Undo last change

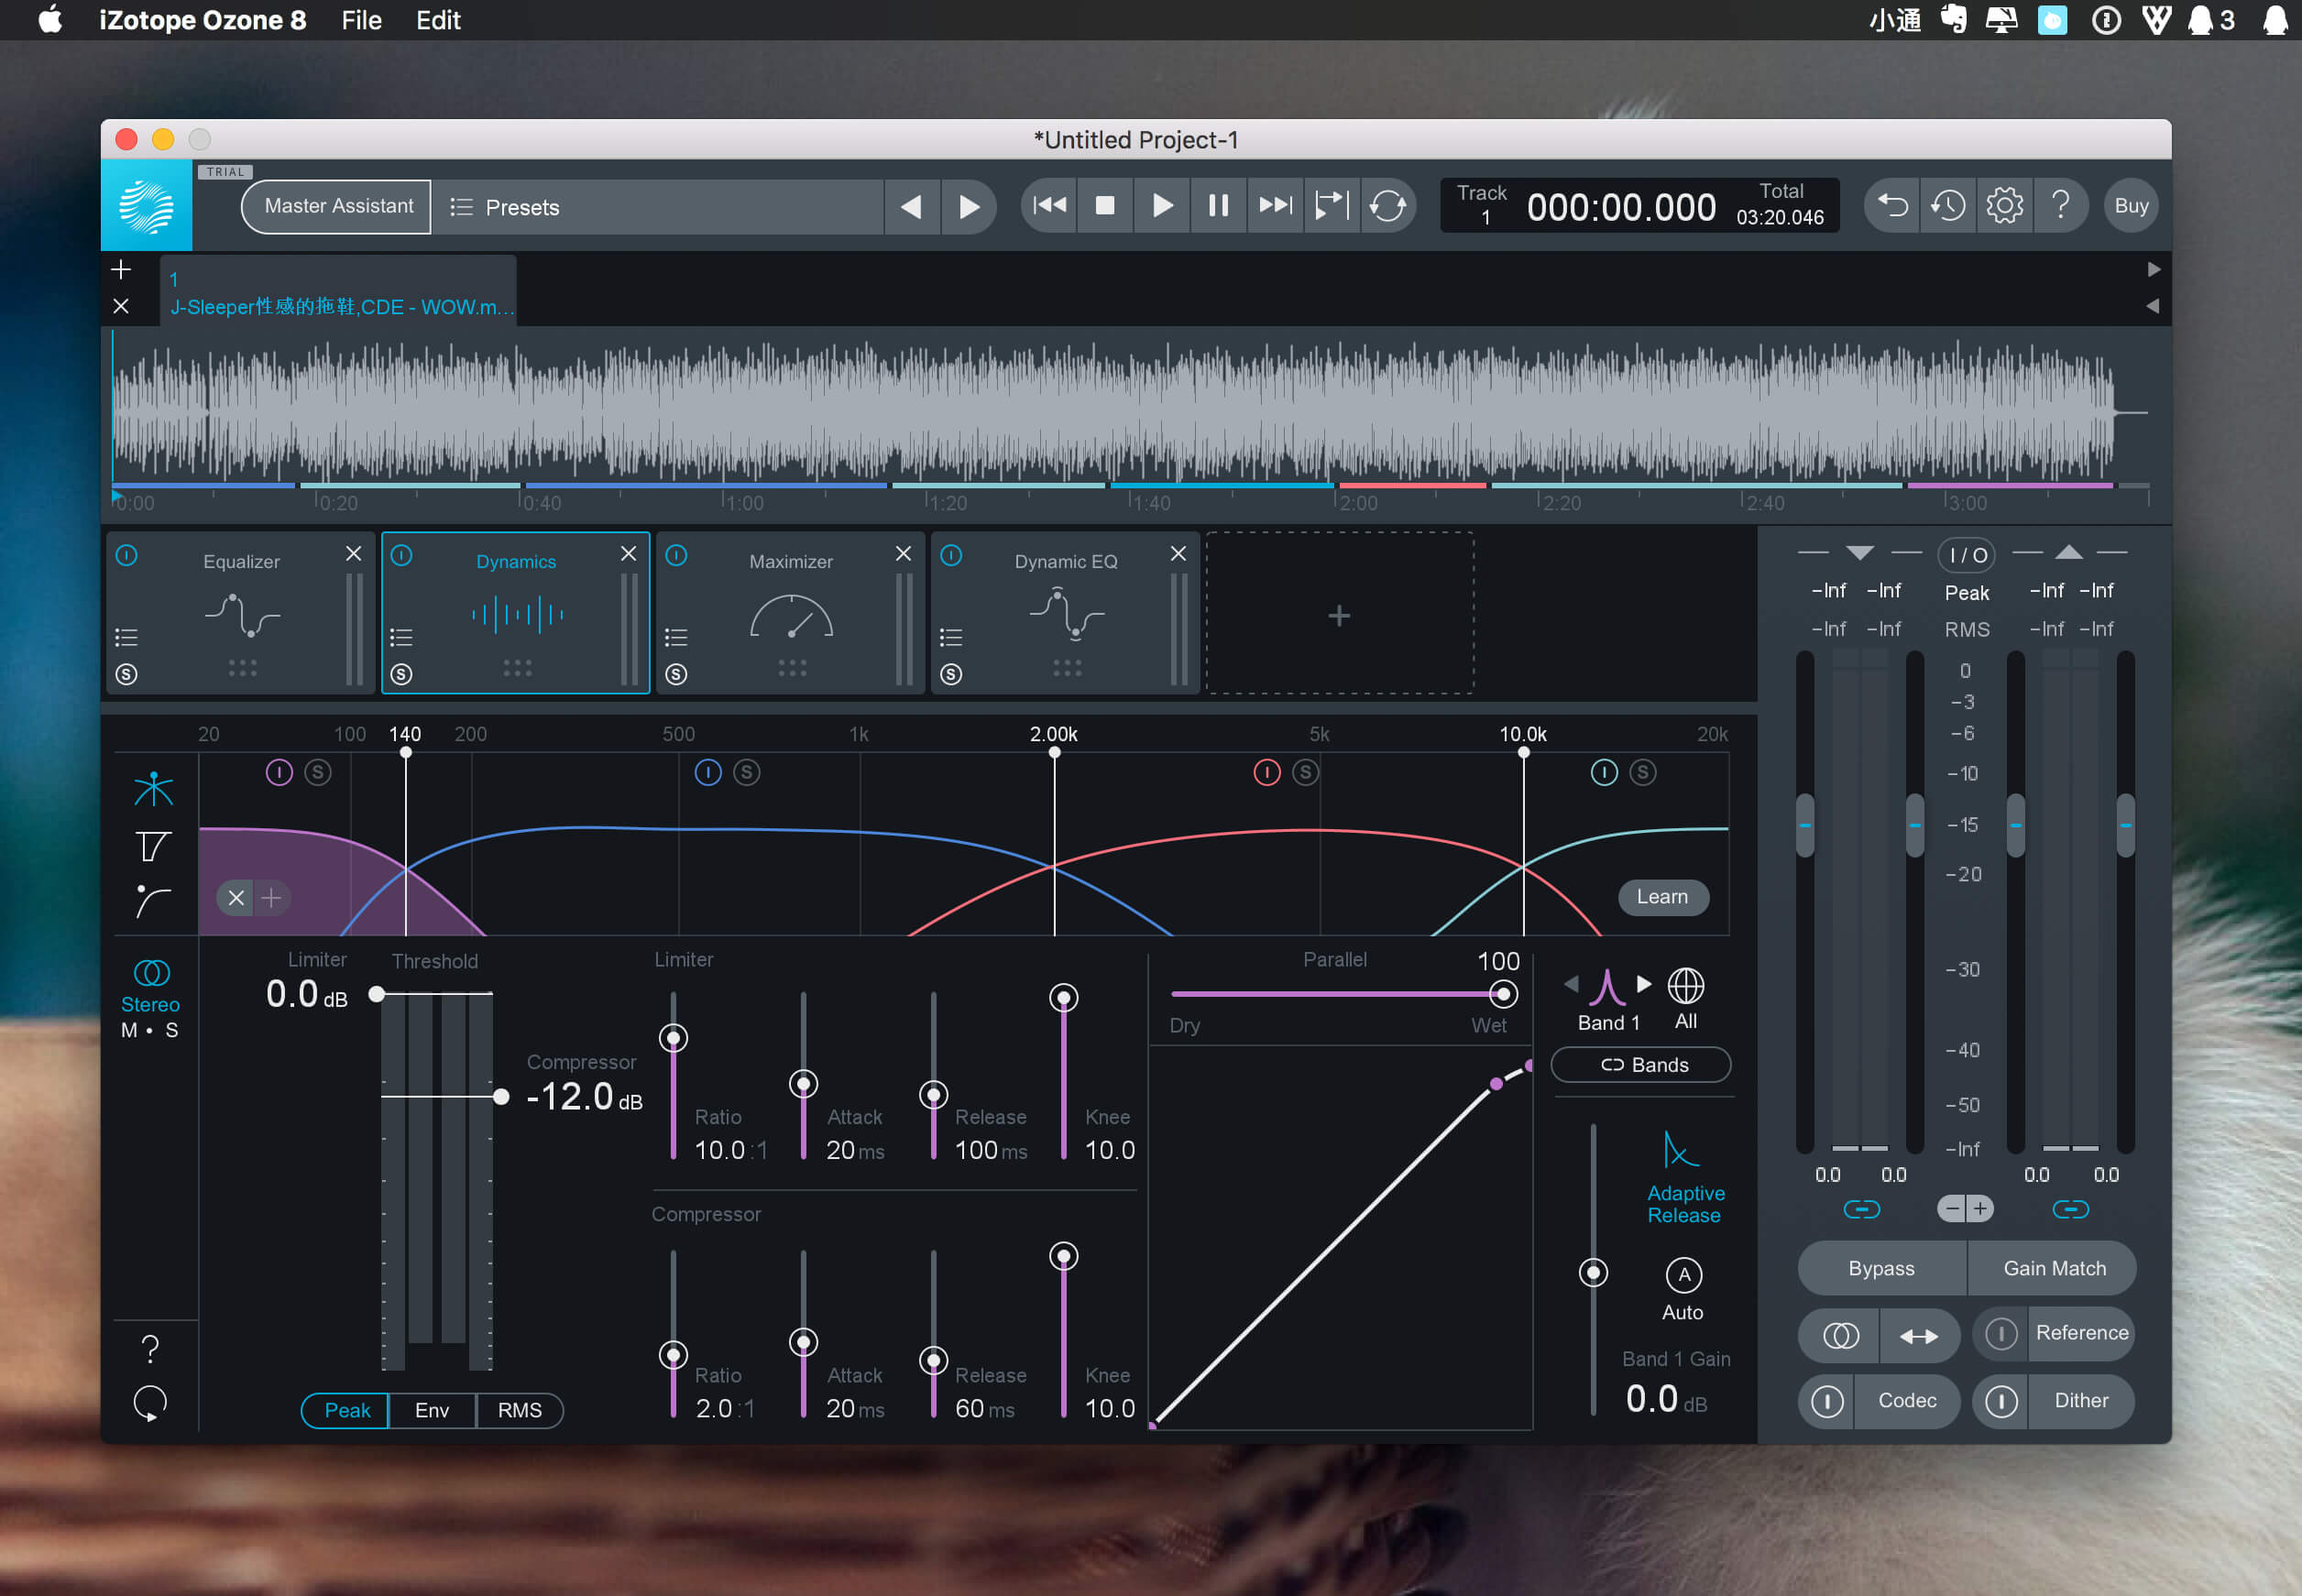point(1892,206)
